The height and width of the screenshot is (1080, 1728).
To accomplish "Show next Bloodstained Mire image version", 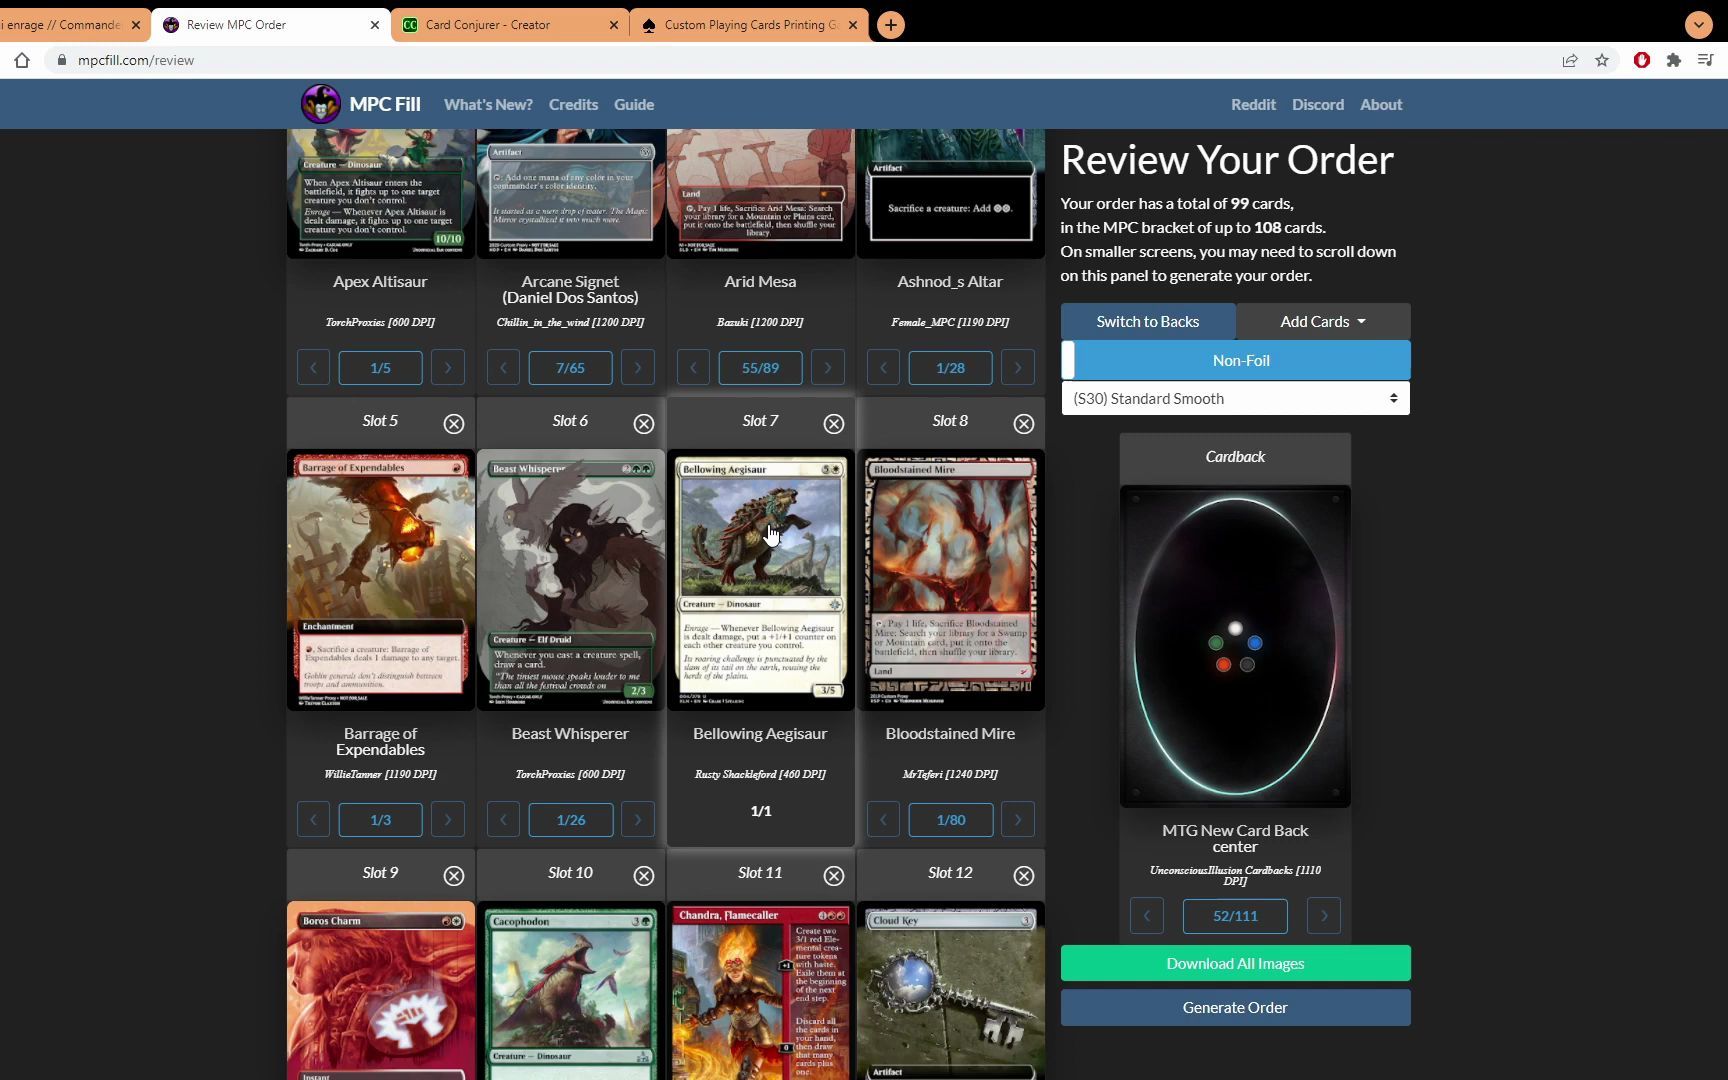I will [x=1018, y=820].
